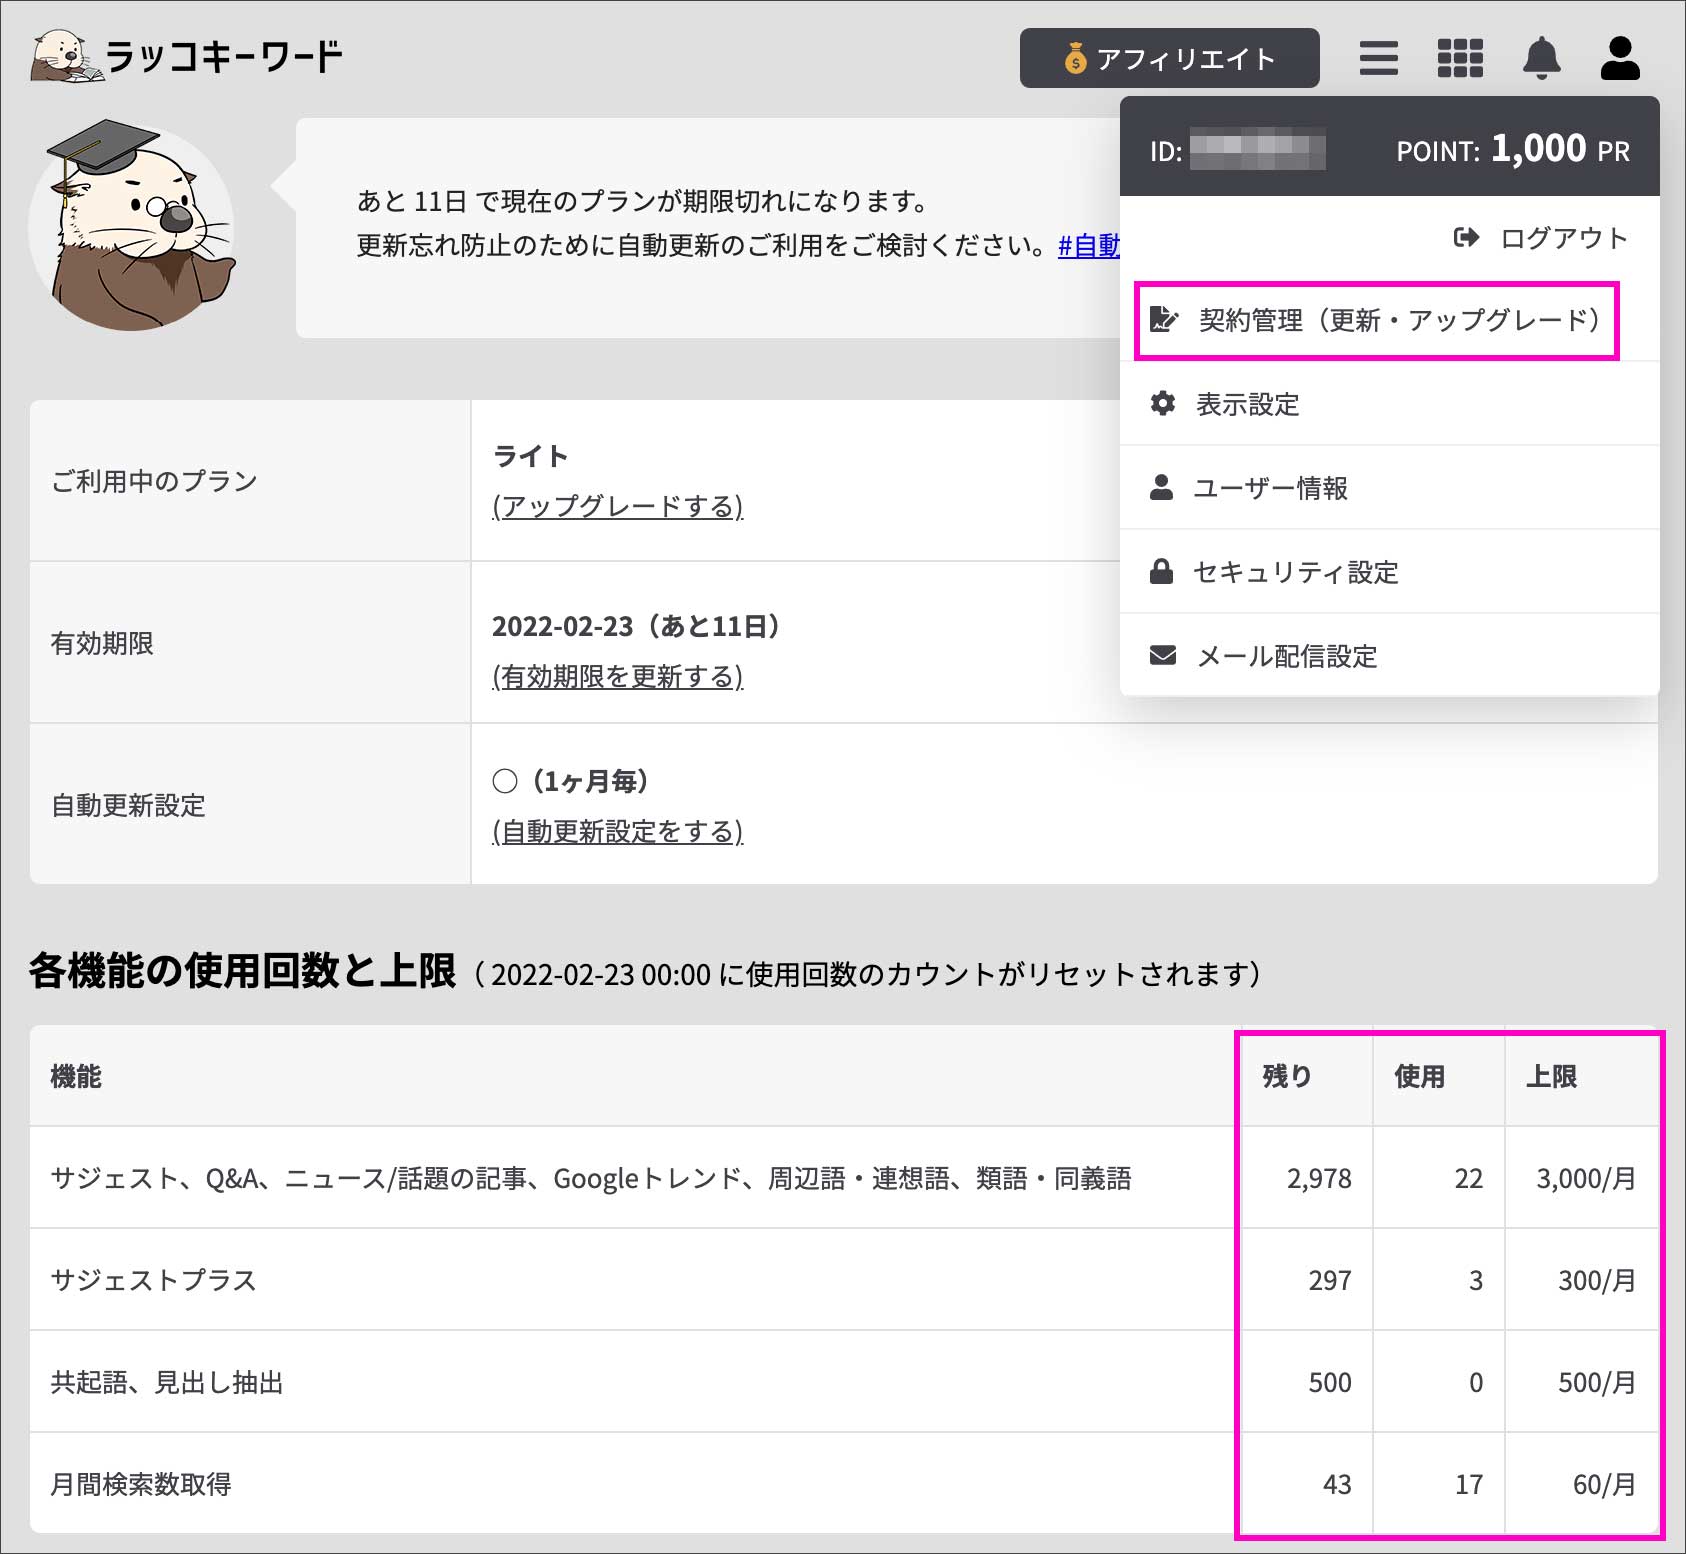Click the POINT 1,000 PR balance
The image size is (1686, 1554).
[1512, 150]
